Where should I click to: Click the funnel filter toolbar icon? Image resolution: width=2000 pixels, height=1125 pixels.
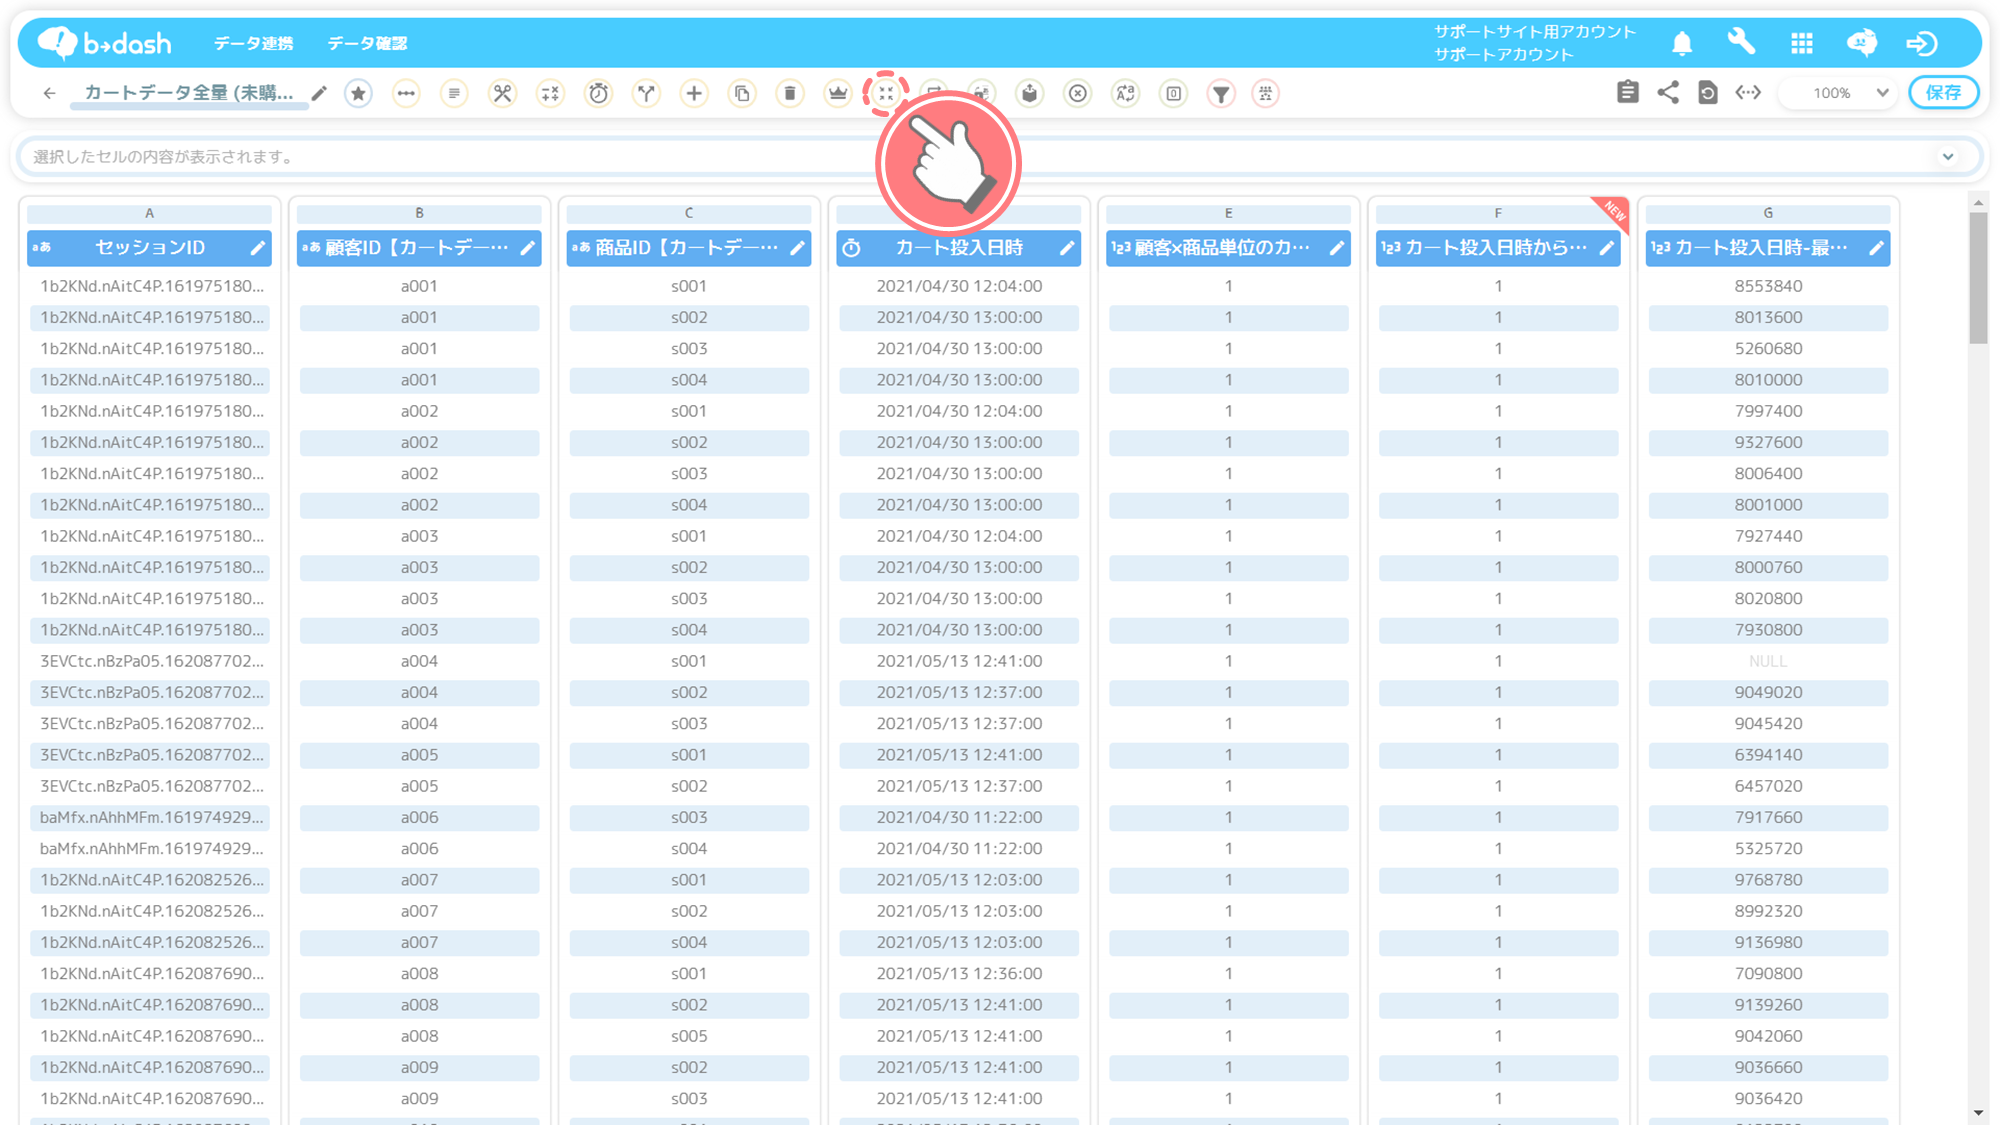tap(1222, 93)
